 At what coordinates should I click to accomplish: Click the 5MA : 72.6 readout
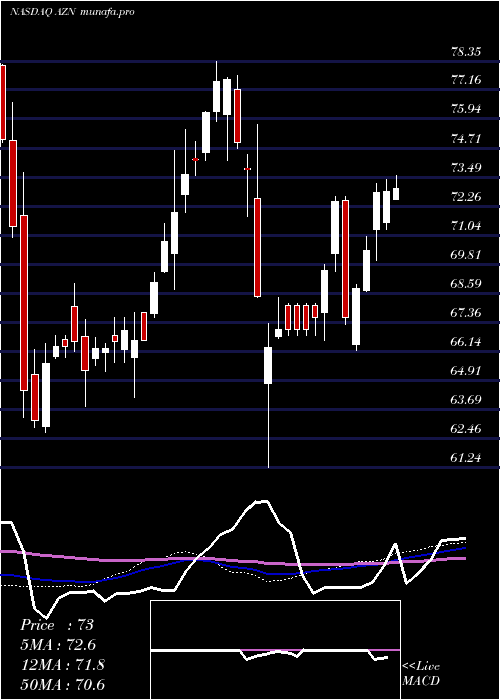(x=58, y=645)
